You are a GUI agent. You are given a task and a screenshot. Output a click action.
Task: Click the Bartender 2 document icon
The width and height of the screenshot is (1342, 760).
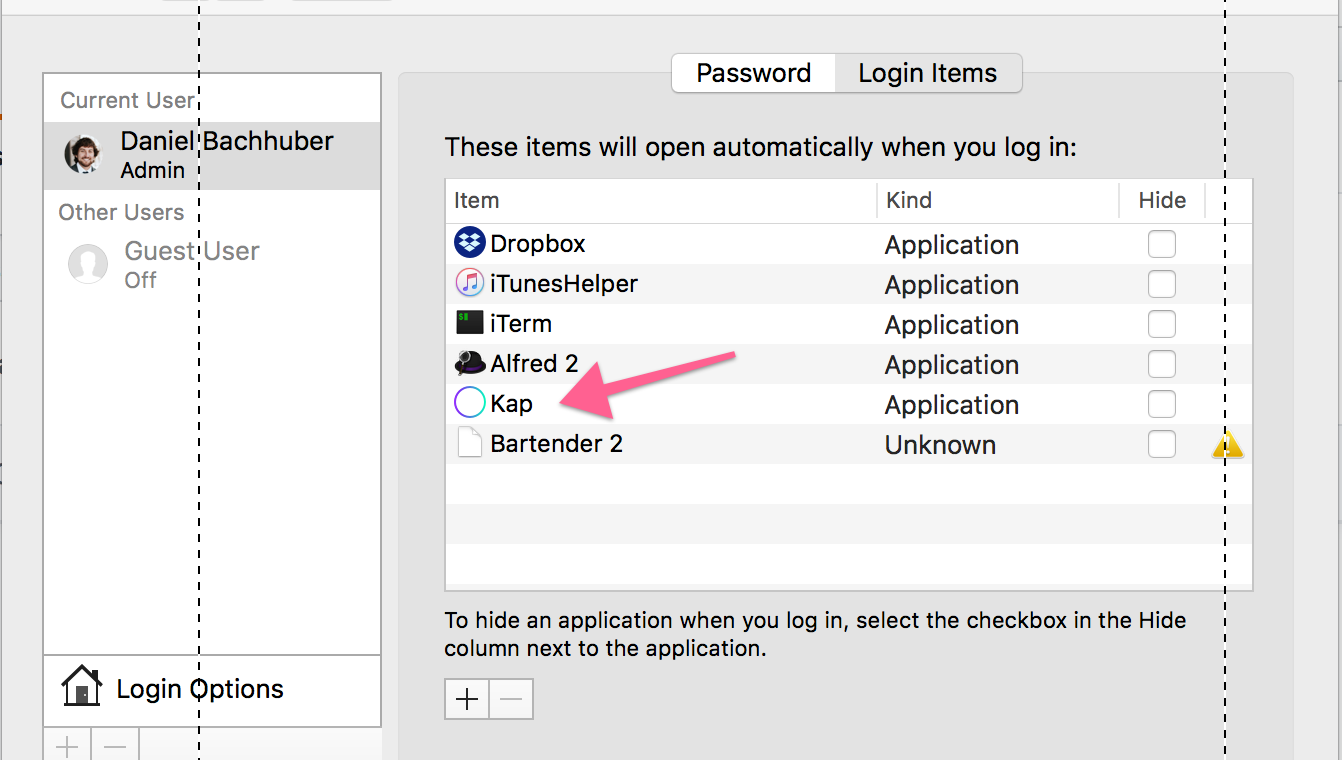pos(470,443)
